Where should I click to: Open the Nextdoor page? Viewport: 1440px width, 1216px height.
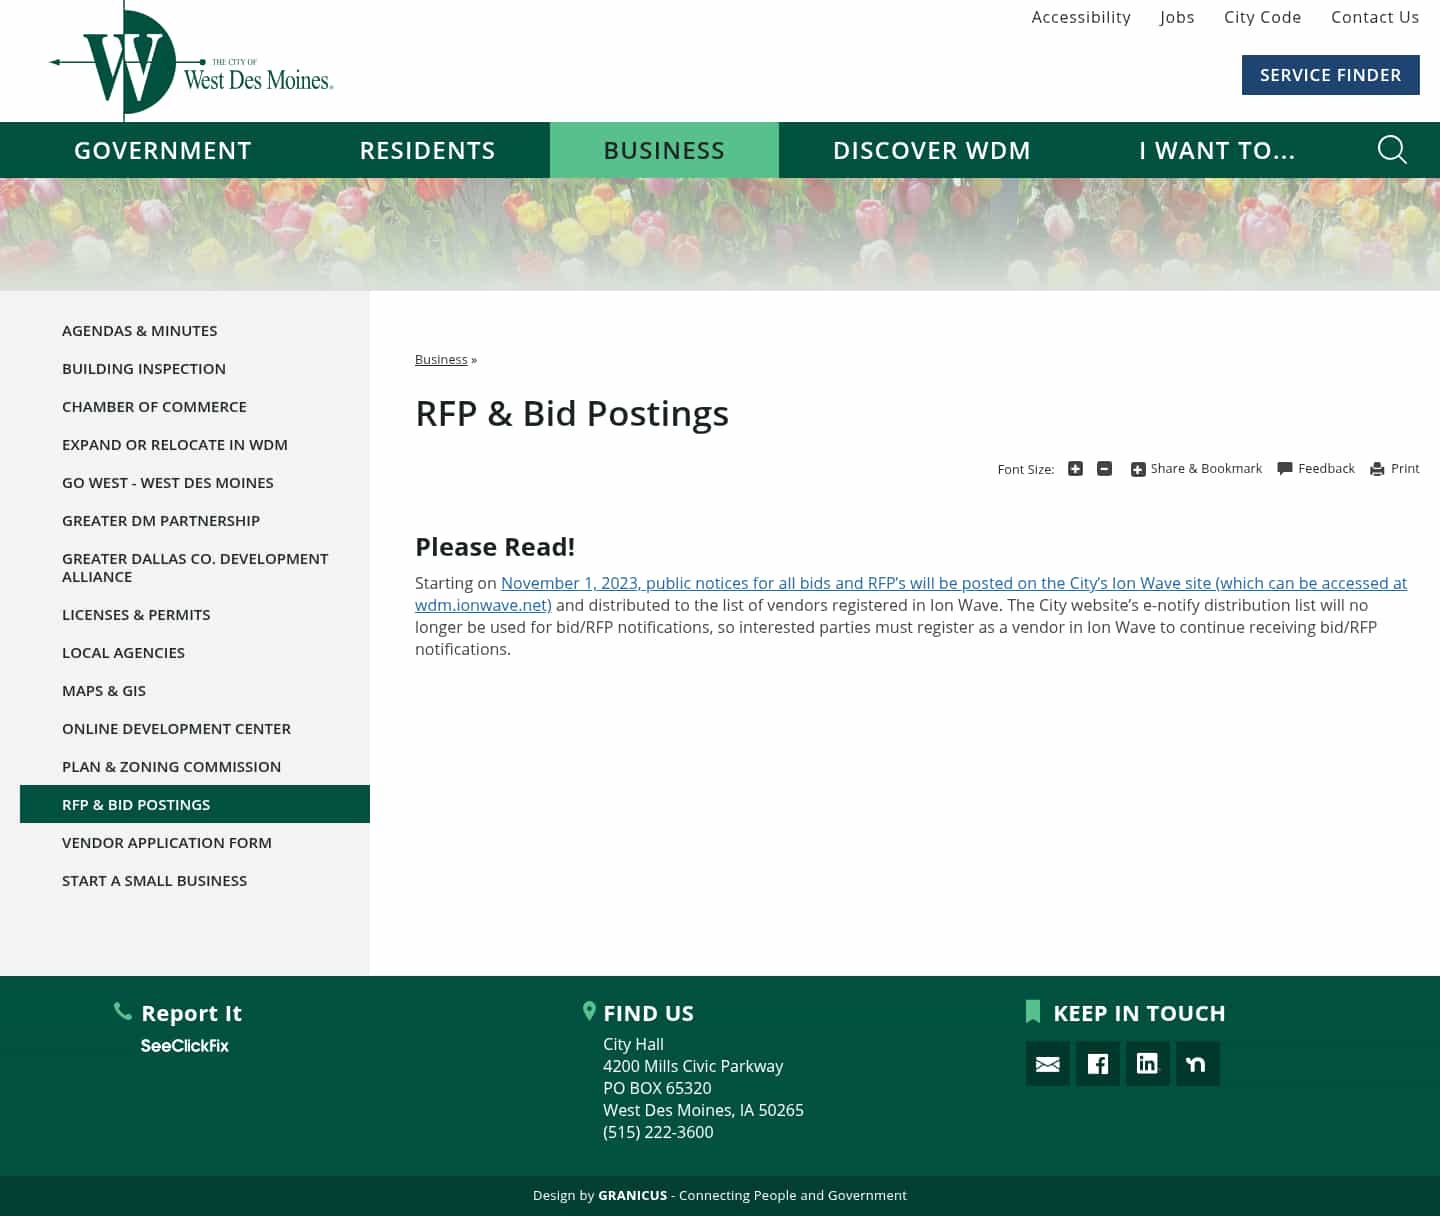click(x=1197, y=1063)
